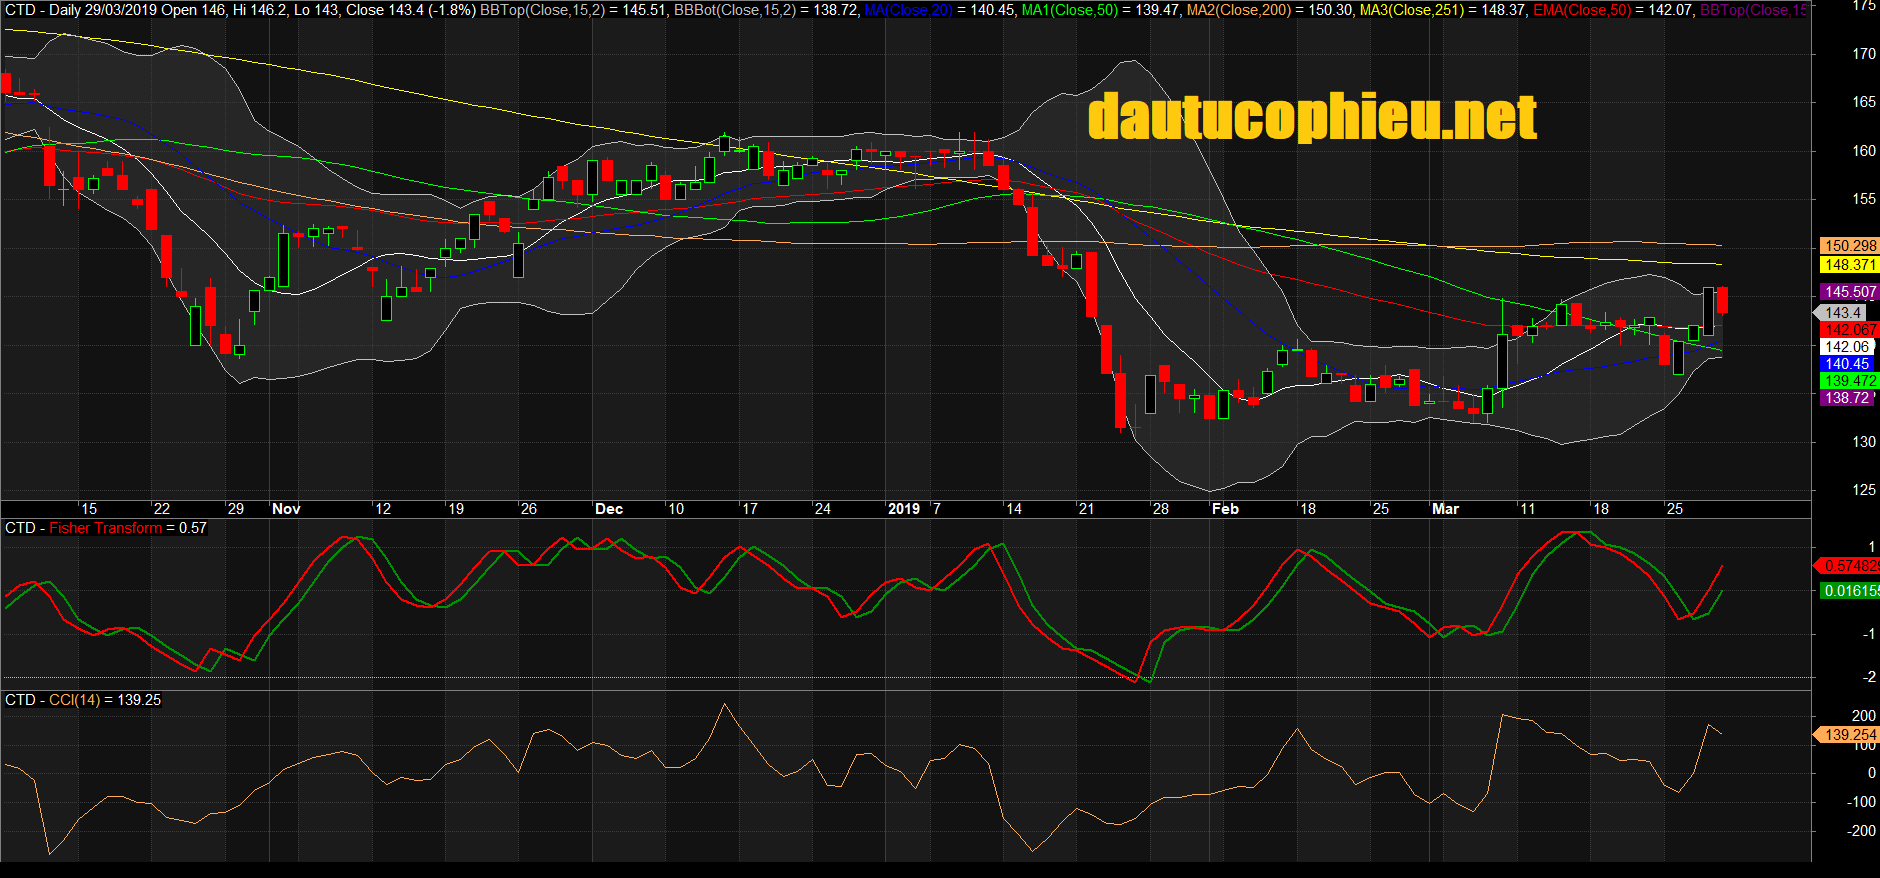
Task: Click the -2 value on Fisher axis
Action: tap(1869, 677)
